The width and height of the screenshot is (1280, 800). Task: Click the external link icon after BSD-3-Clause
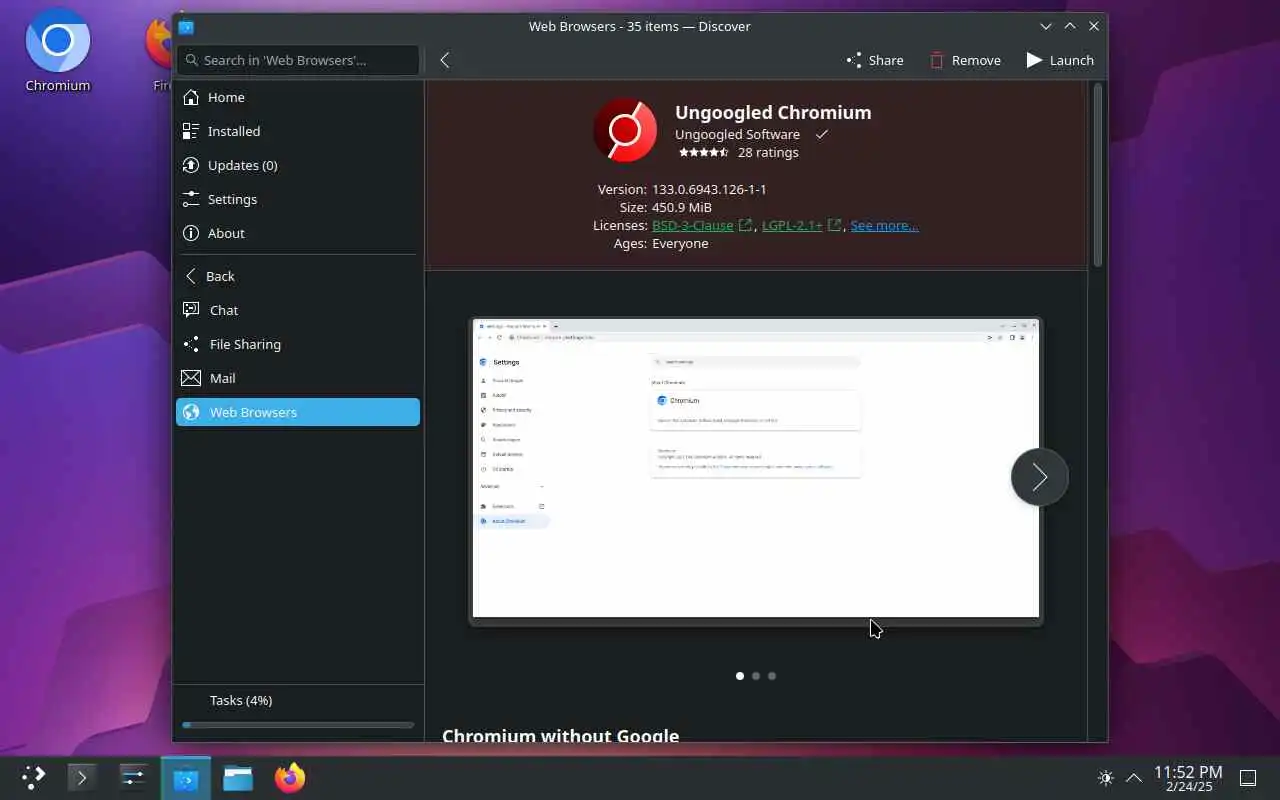[x=745, y=225]
